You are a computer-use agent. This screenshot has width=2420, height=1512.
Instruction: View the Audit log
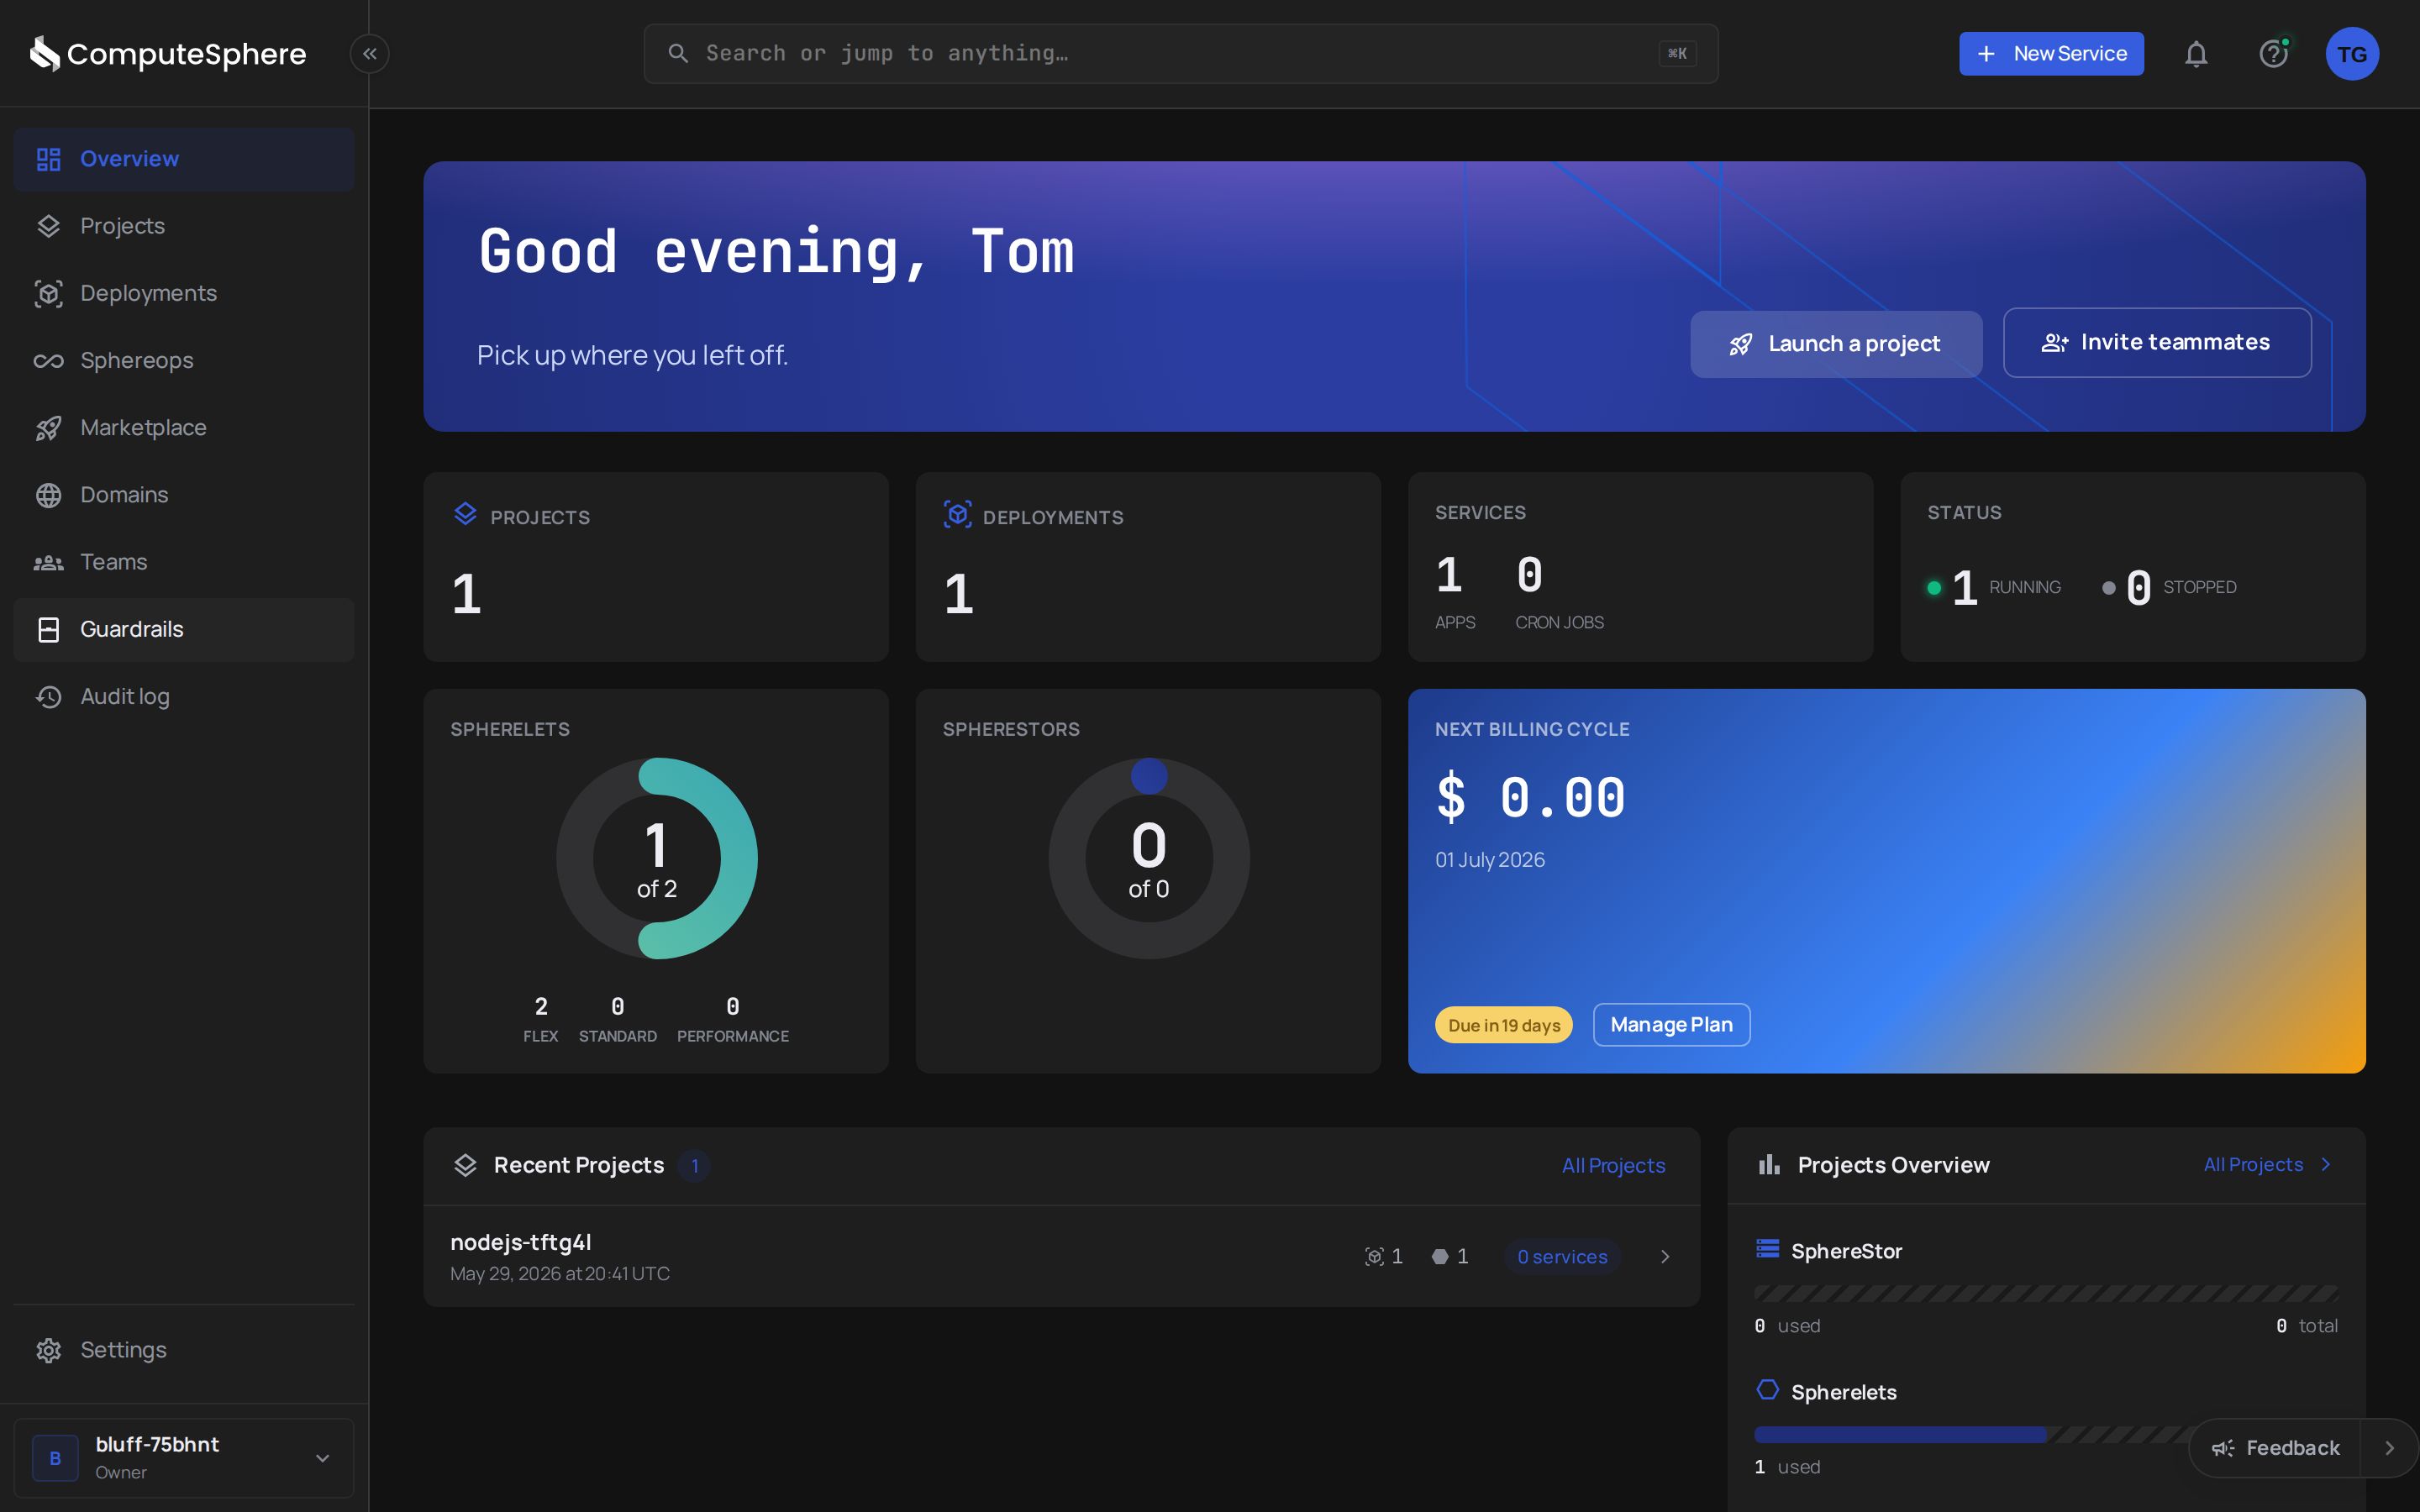[x=184, y=696]
